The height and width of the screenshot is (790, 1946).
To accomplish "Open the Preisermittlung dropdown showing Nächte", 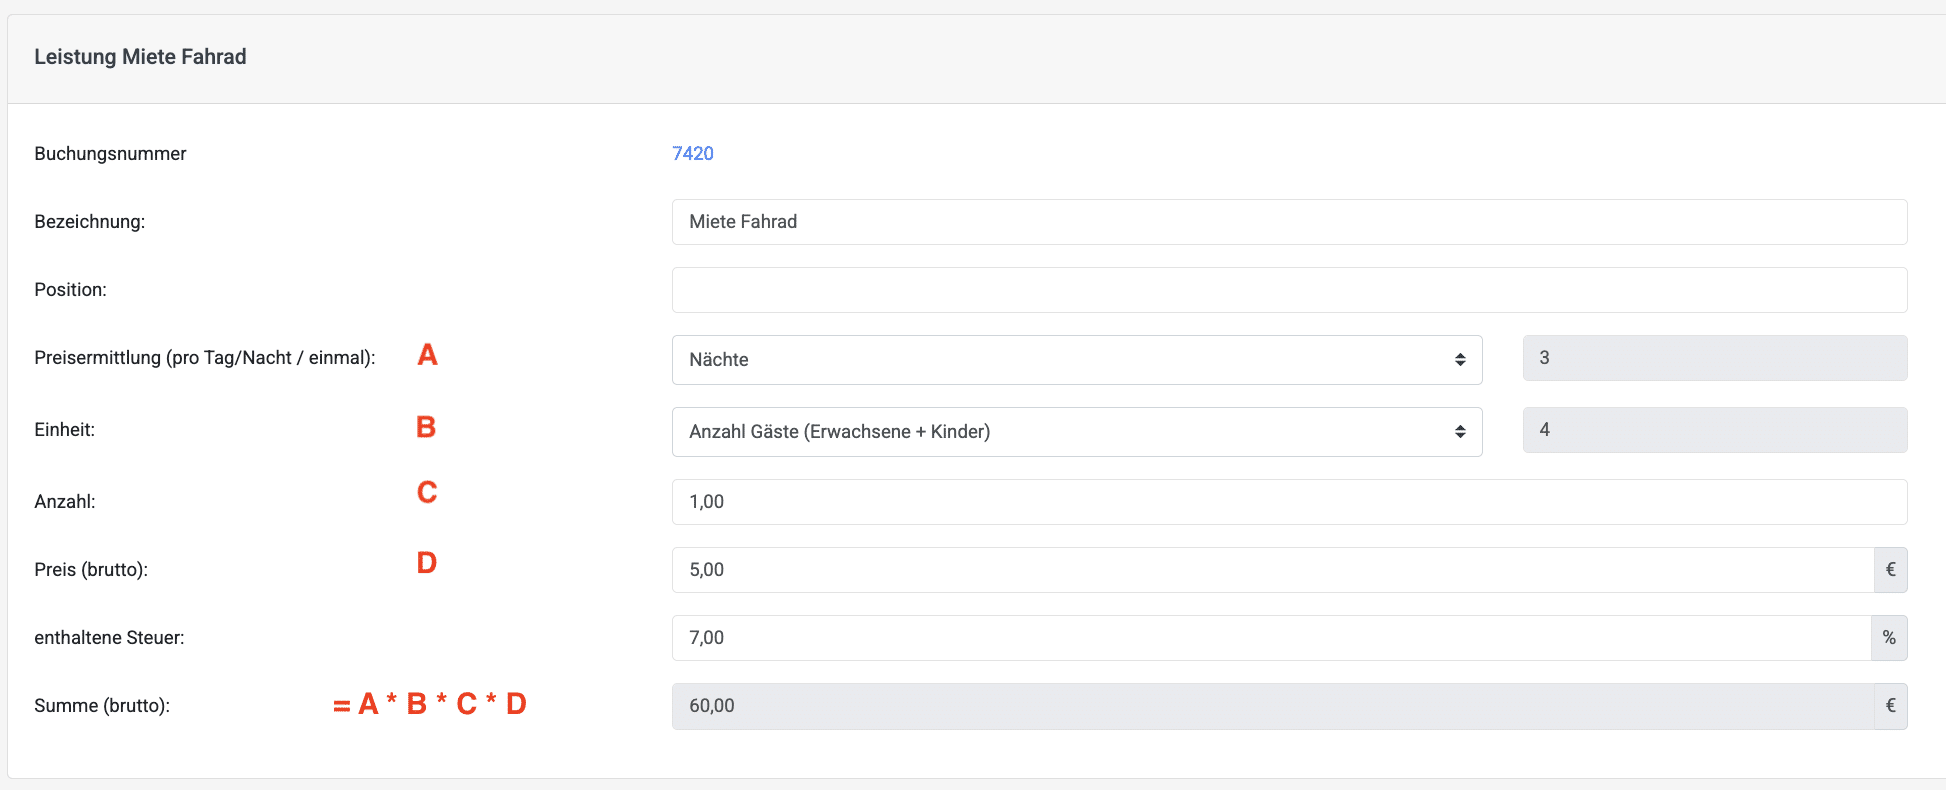I will click(x=1076, y=360).
